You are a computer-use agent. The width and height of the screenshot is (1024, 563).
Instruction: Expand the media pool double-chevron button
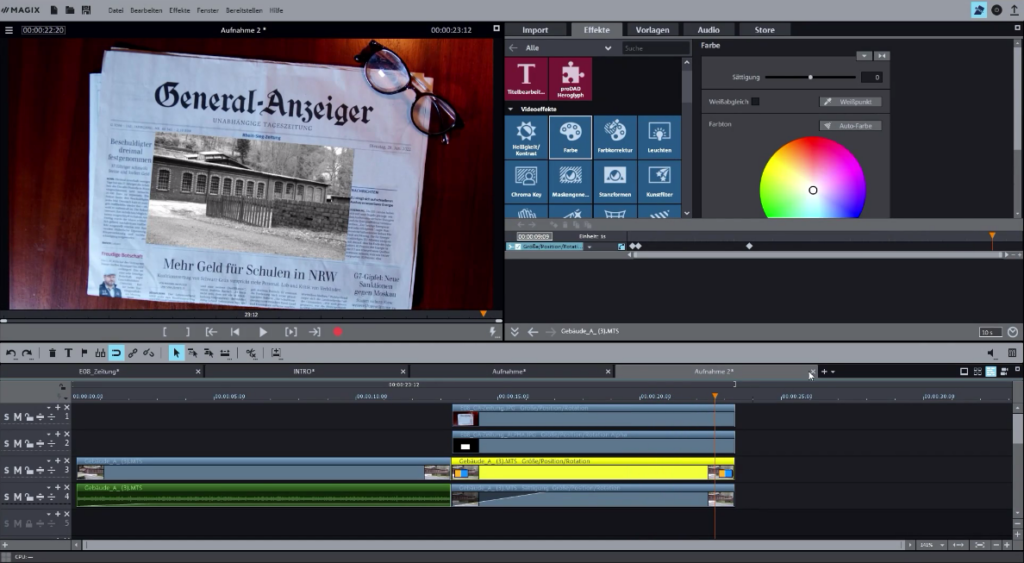tap(515, 332)
